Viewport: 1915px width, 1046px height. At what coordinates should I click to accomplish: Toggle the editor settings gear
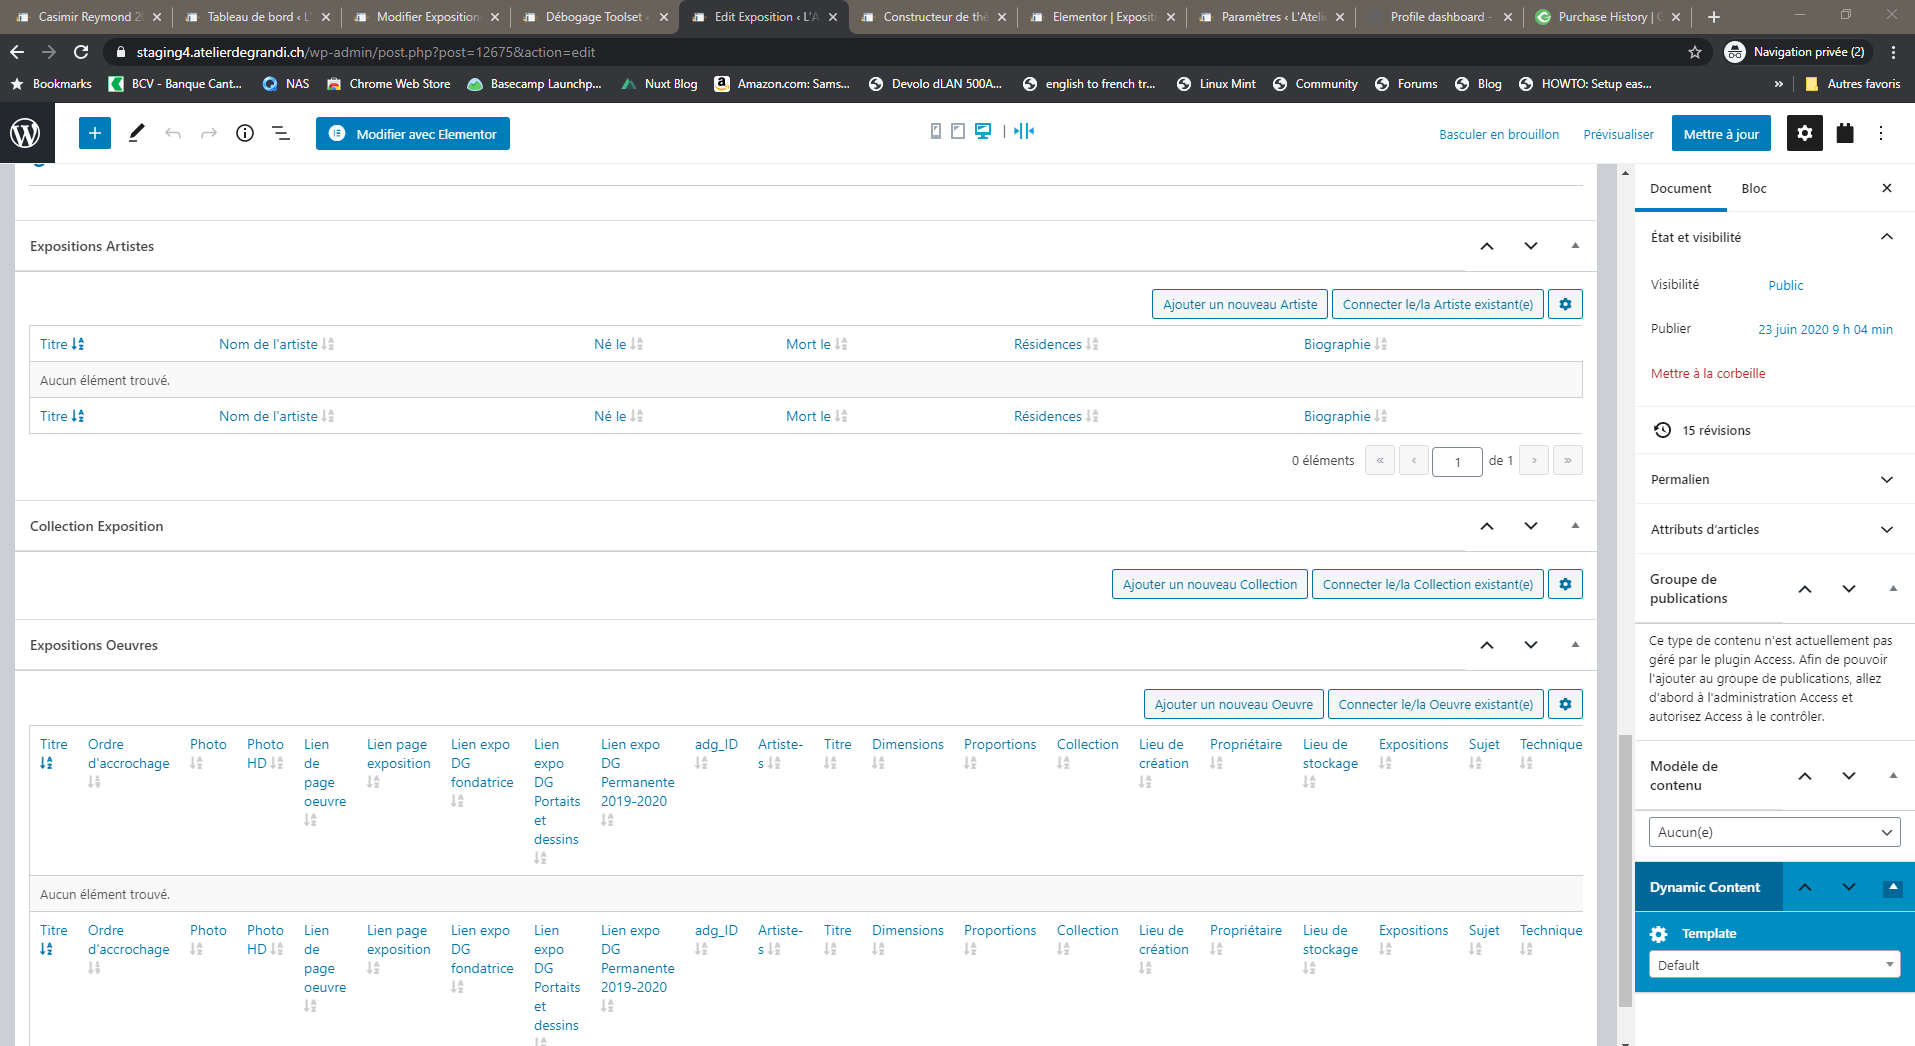pyautogui.click(x=1805, y=133)
